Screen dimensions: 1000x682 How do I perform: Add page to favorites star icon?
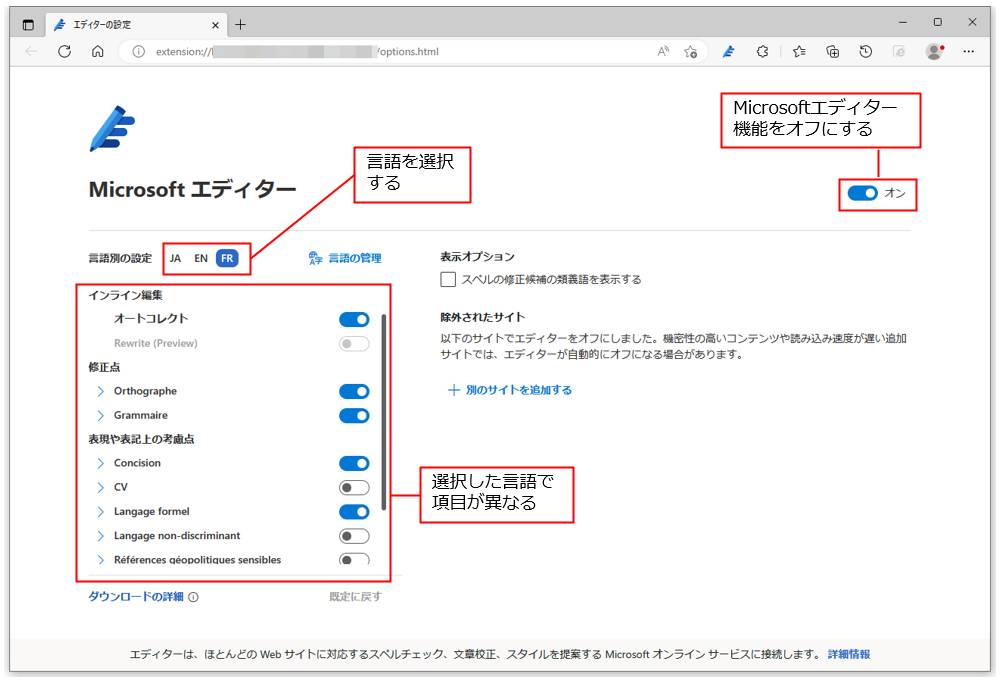[690, 52]
